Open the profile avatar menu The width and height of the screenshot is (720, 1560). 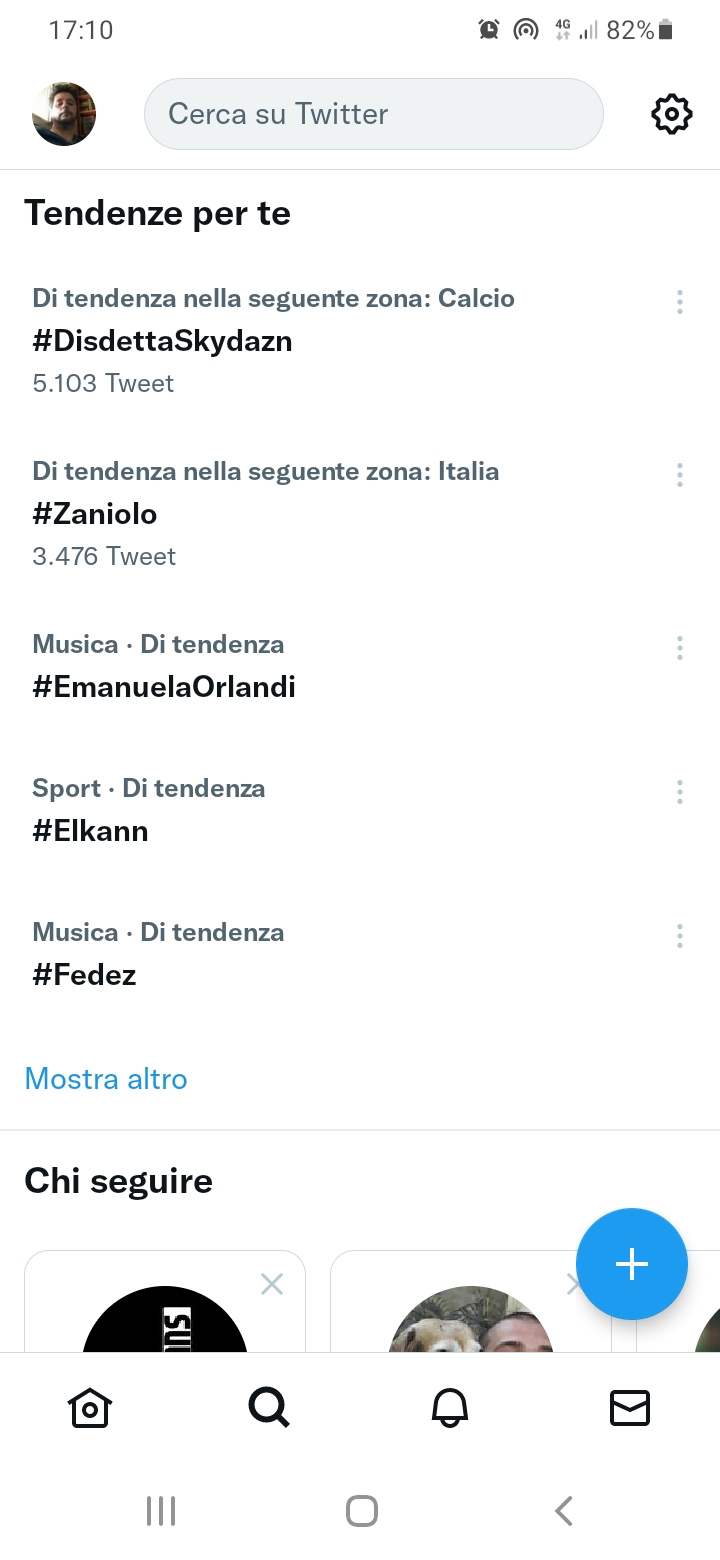tap(64, 114)
